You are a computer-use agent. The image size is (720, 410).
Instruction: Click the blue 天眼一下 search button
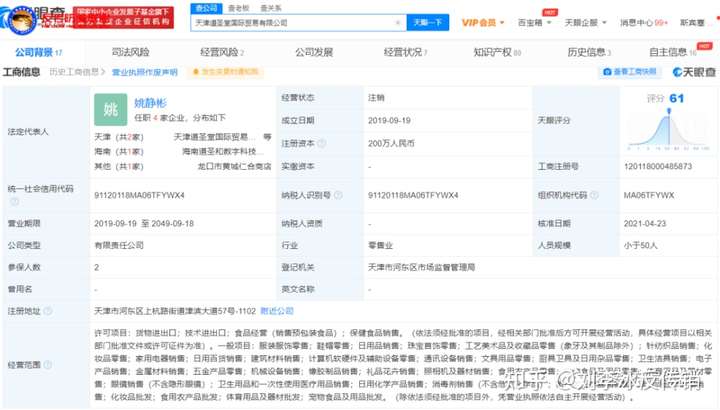428,22
